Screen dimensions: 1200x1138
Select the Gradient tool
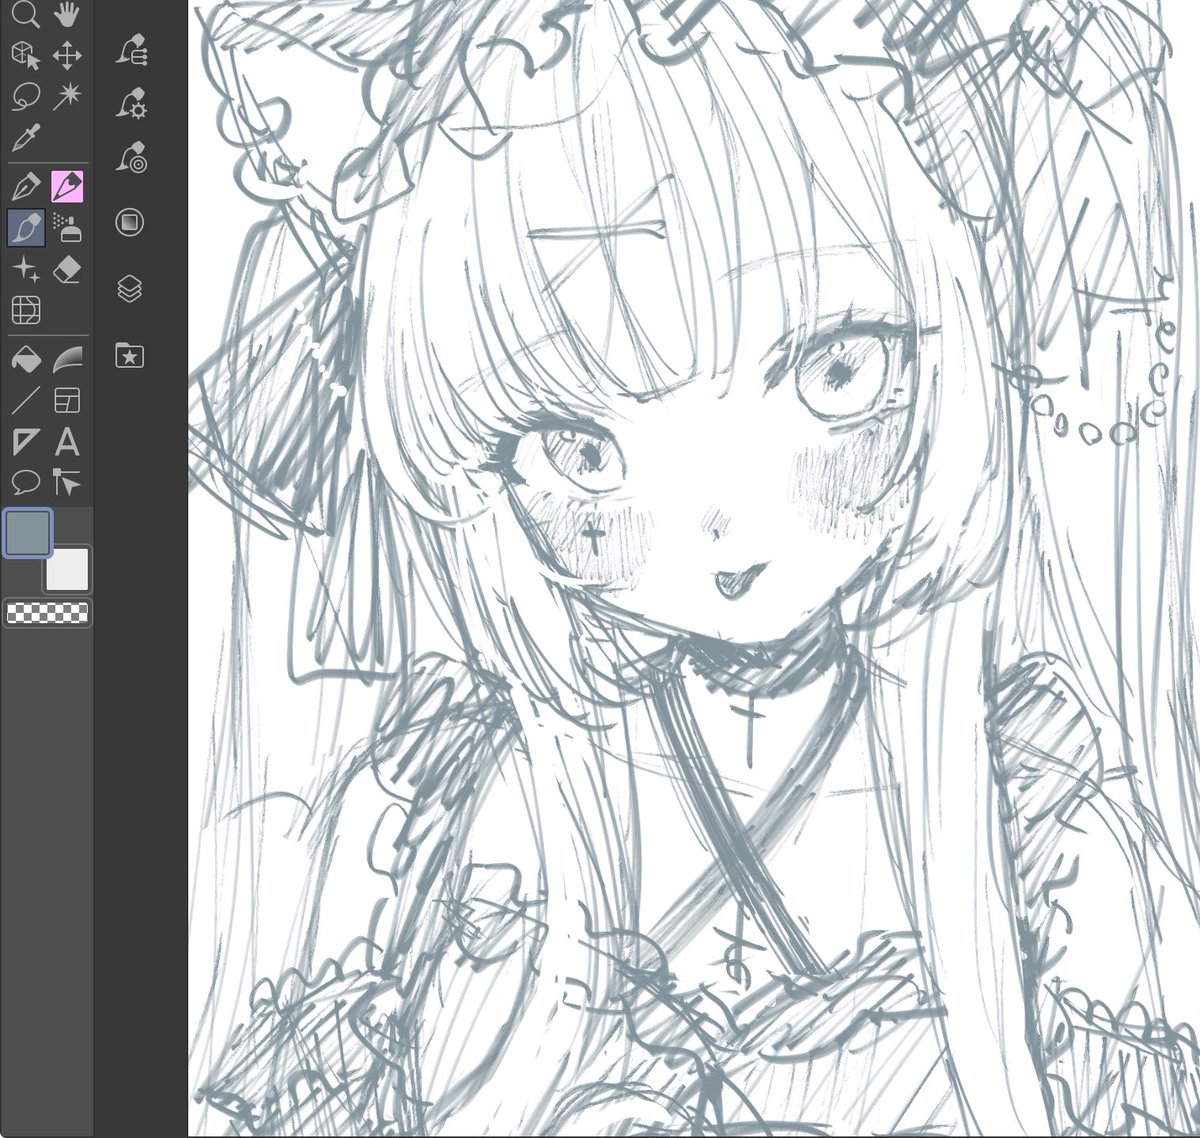tap(67, 359)
